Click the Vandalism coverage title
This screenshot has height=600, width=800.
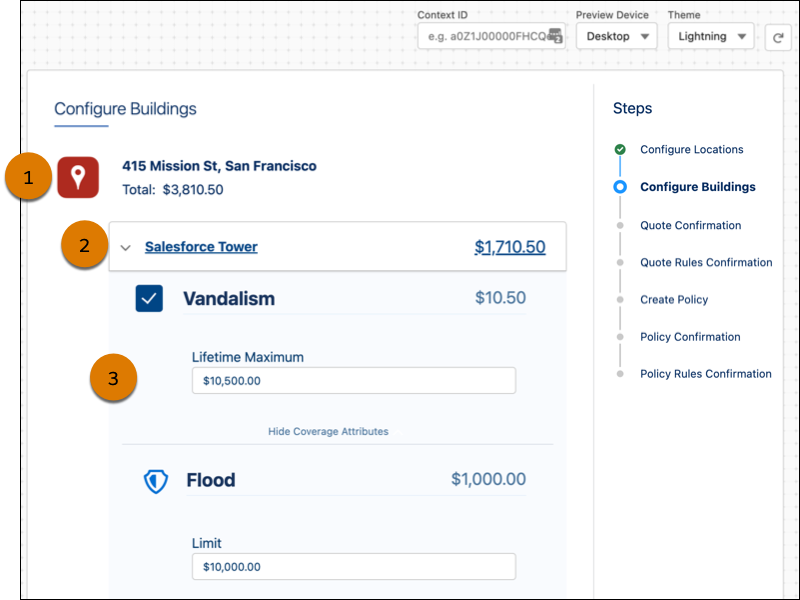point(229,298)
